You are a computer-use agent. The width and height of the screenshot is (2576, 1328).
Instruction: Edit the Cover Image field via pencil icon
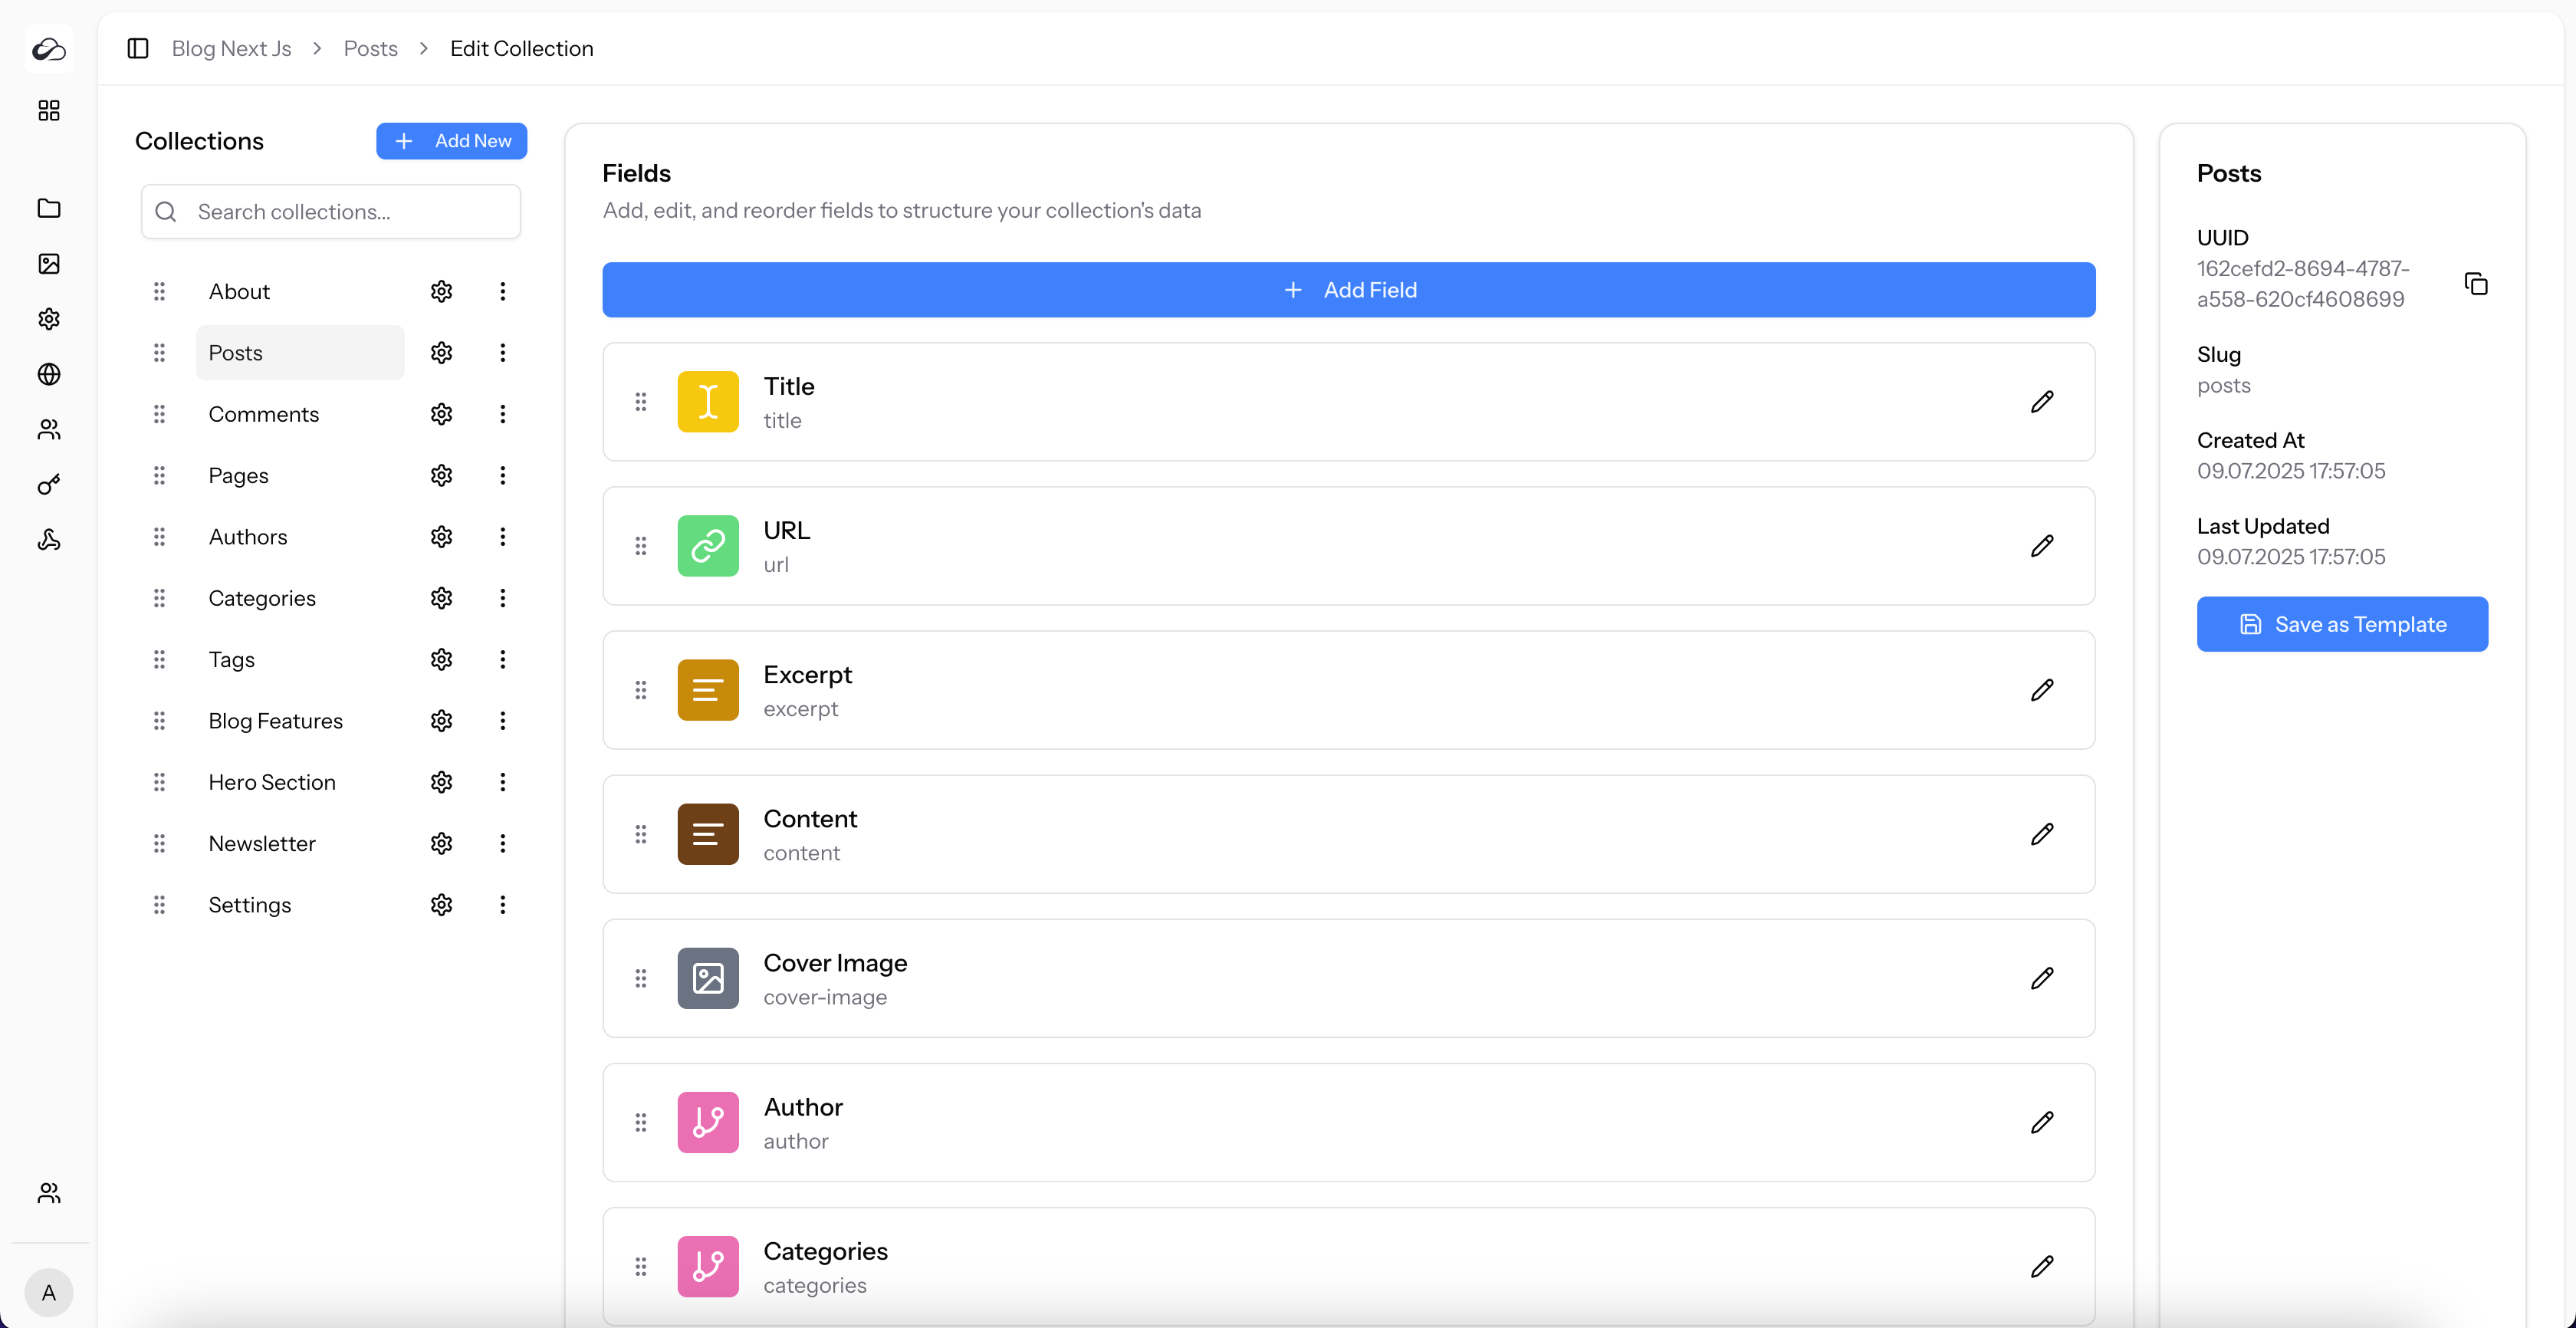pyautogui.click(x=2043, y=978)
